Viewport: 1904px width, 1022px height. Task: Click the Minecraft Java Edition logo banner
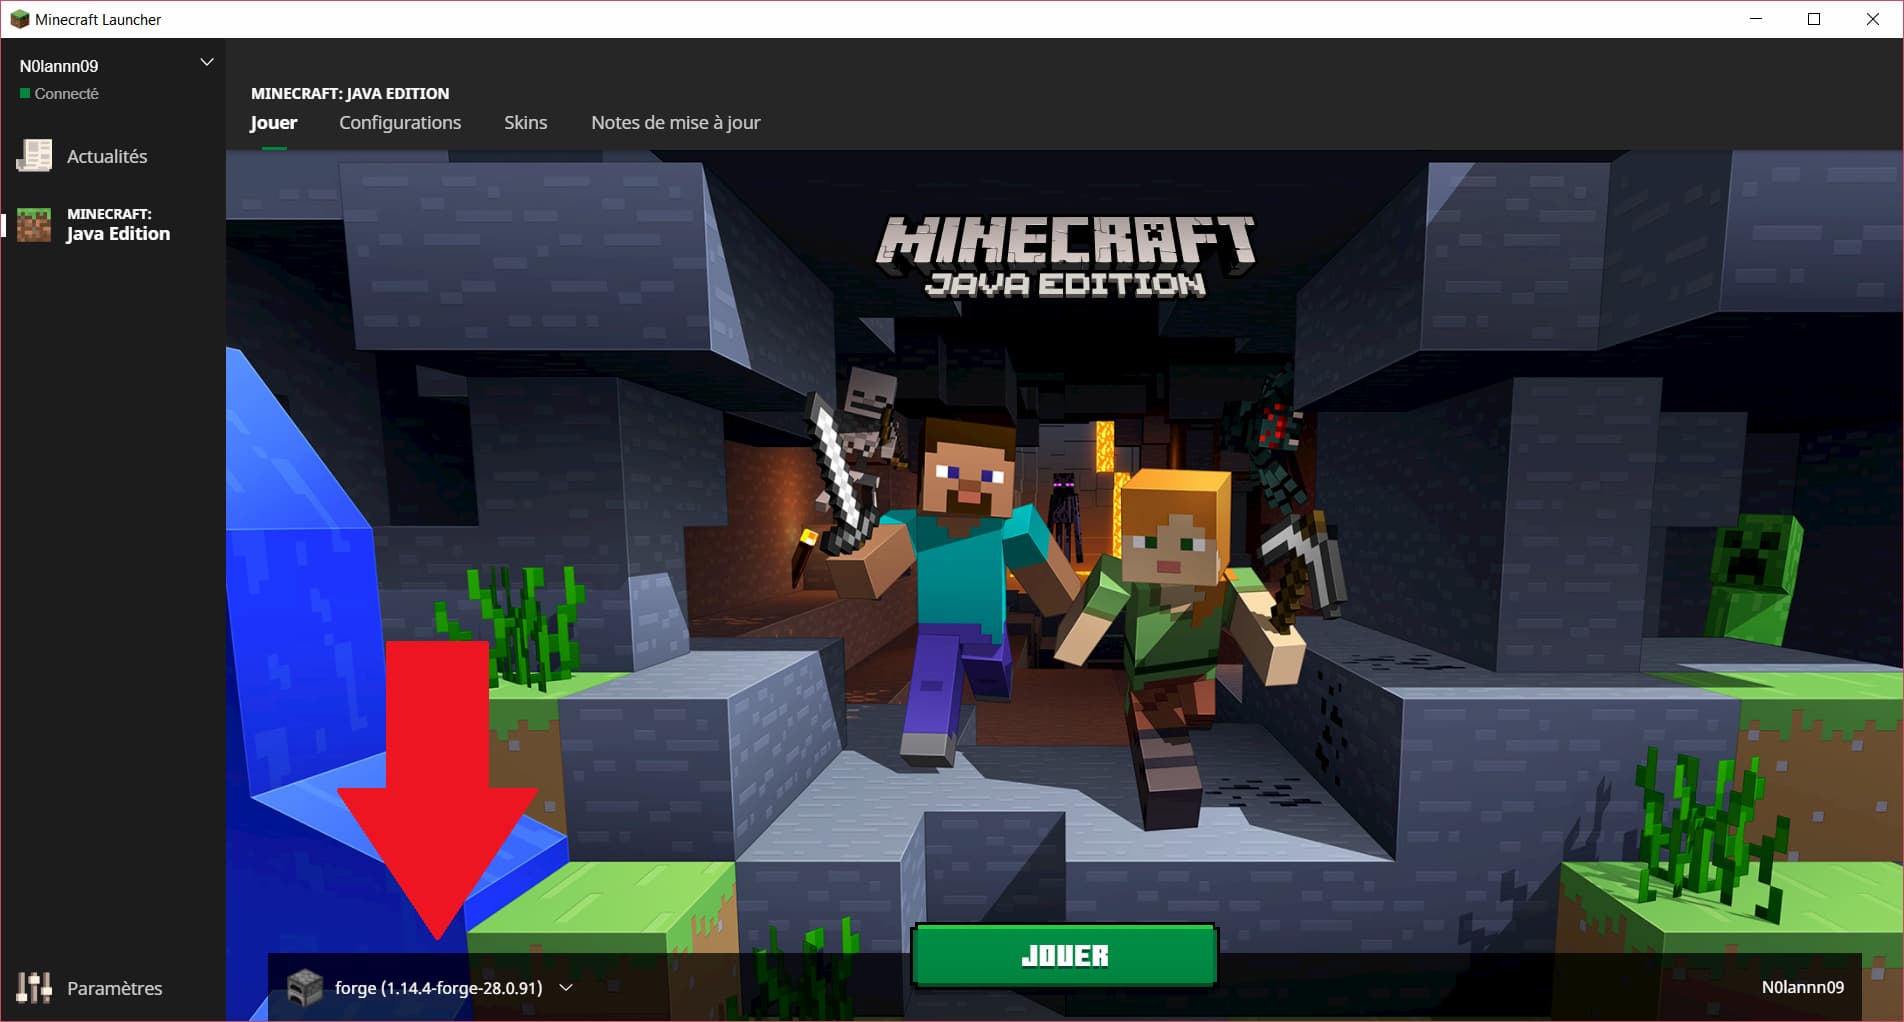pyautogui.click(x=1066, y=257)
